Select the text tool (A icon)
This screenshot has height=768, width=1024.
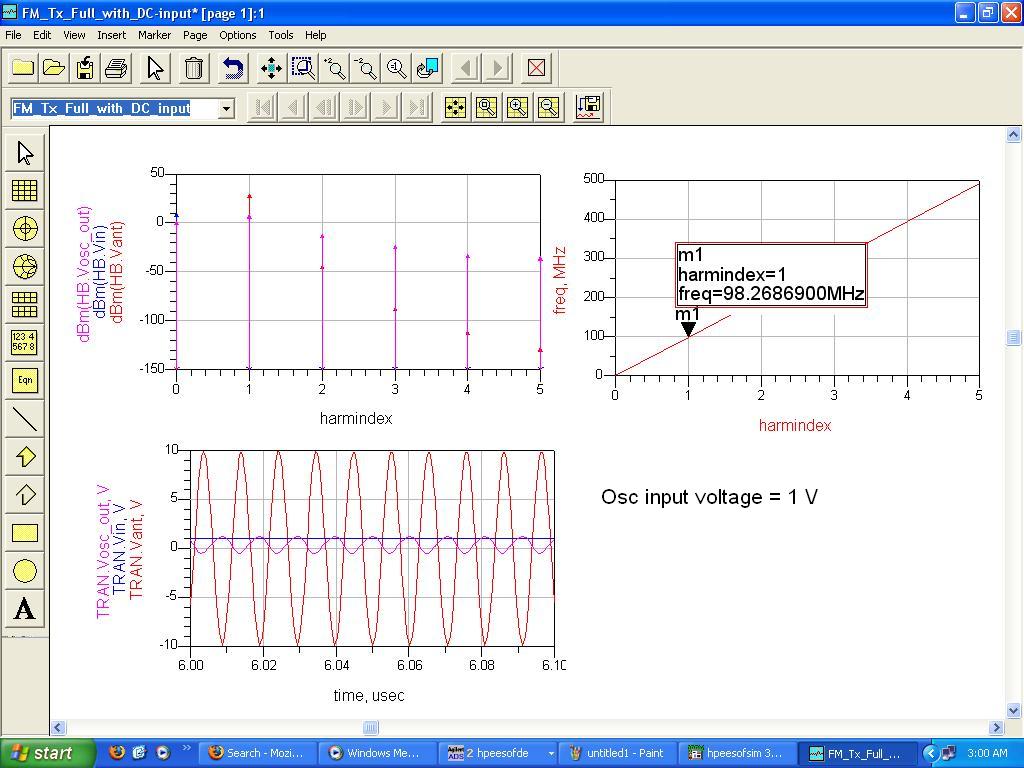pos(25,609)
